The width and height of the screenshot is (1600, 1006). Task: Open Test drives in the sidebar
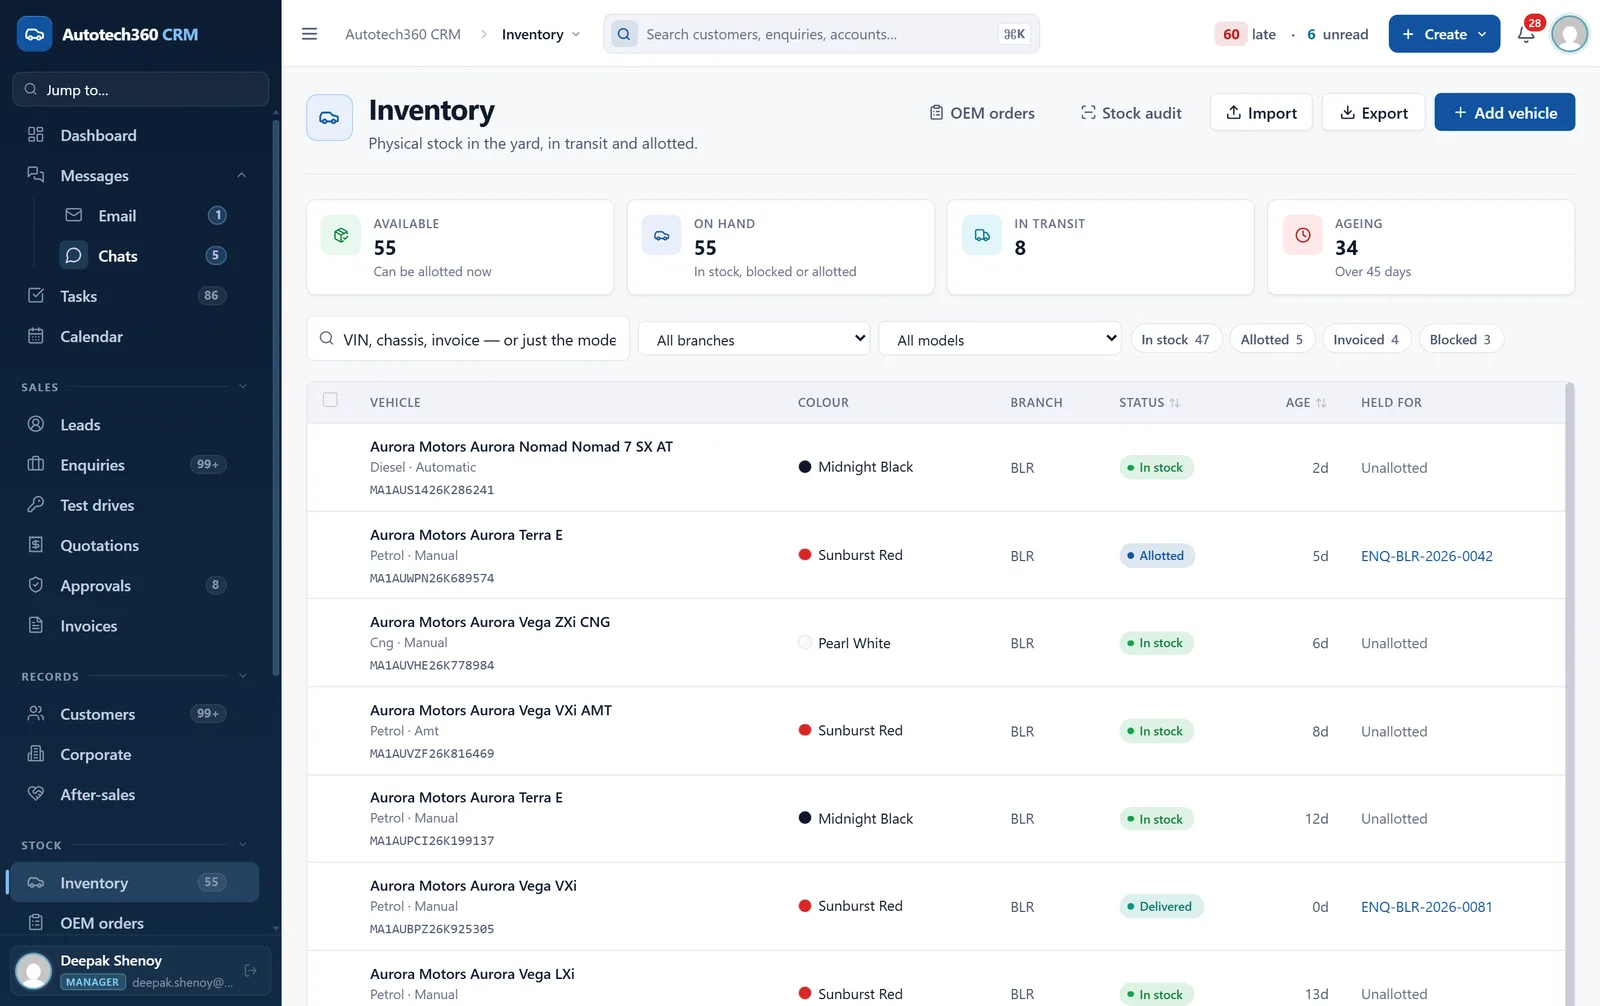pos(135,505)
